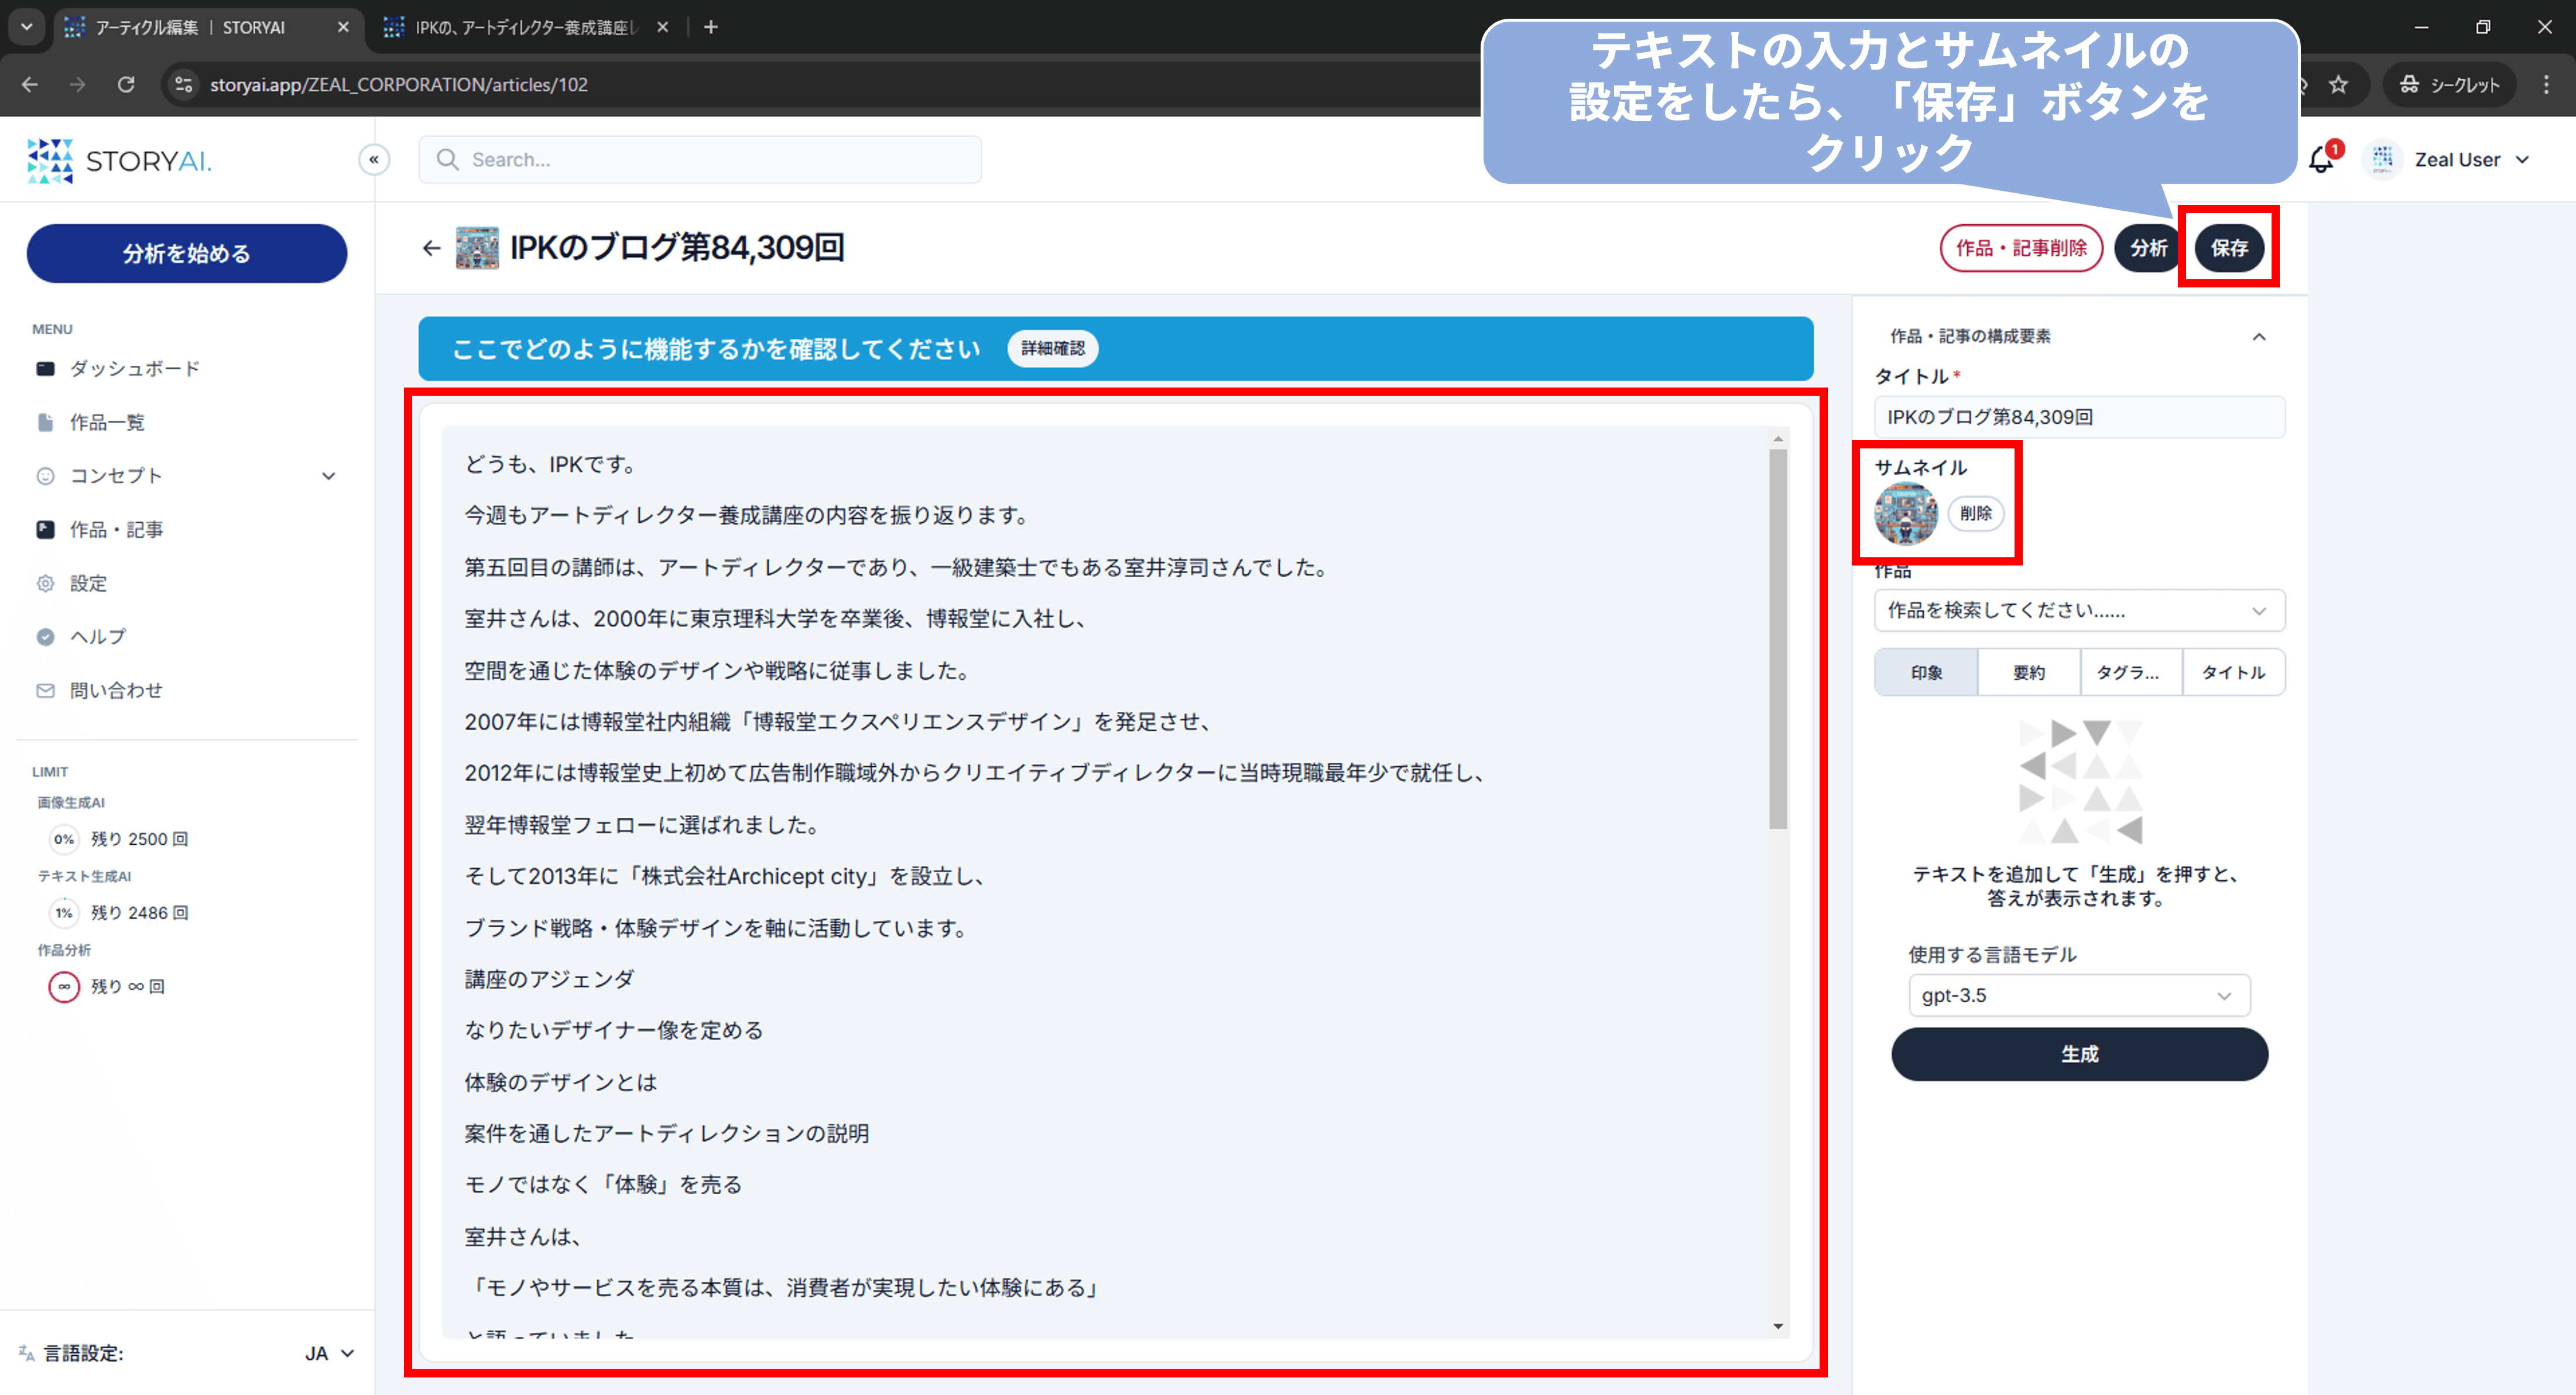
Task: Delete the thumbnail with the 削除 button
Action: point(1975,514)
